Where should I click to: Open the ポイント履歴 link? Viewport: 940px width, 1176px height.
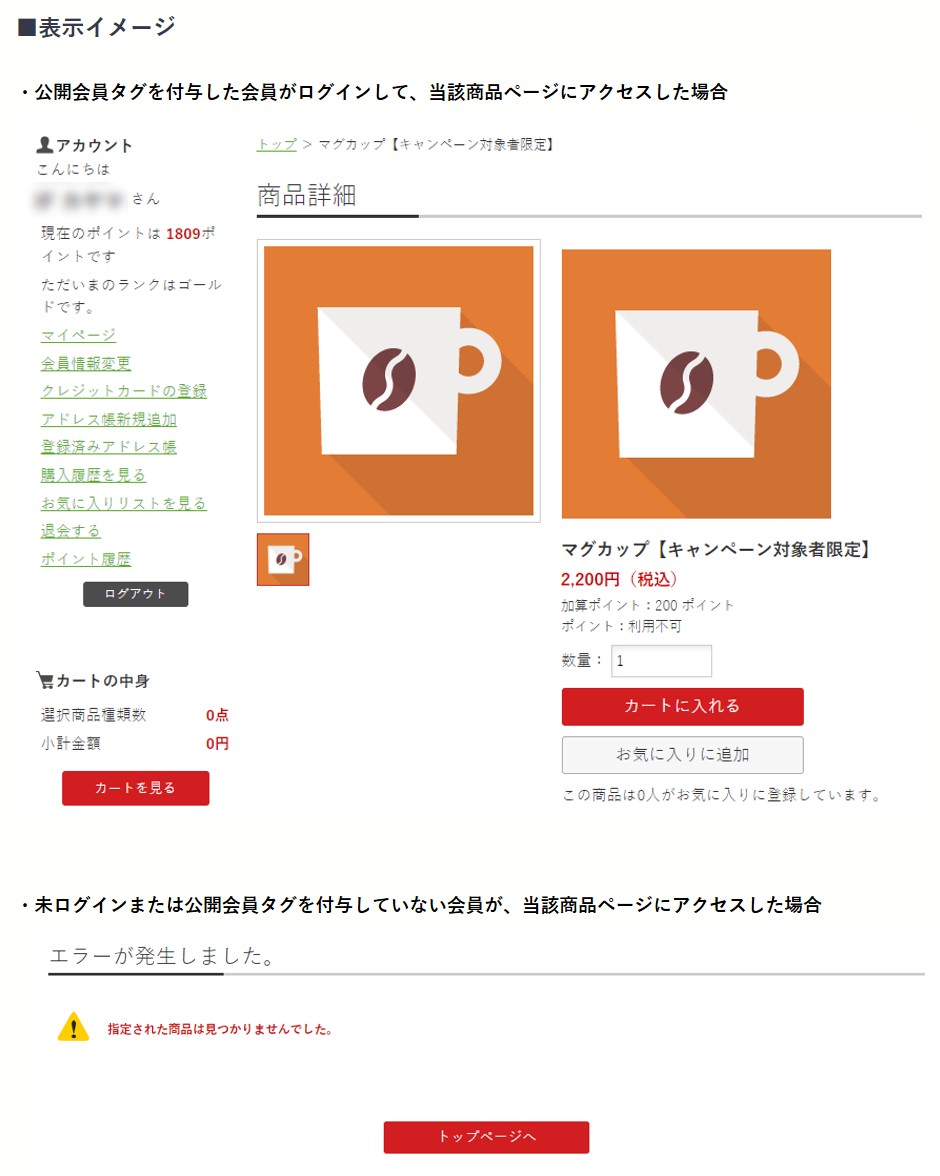[x=86, y=559]
